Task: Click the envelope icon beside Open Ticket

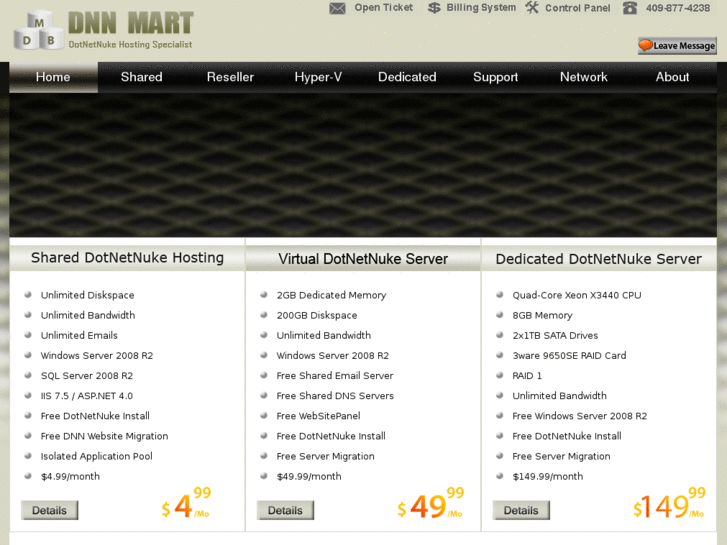Action: pos(338,8)
